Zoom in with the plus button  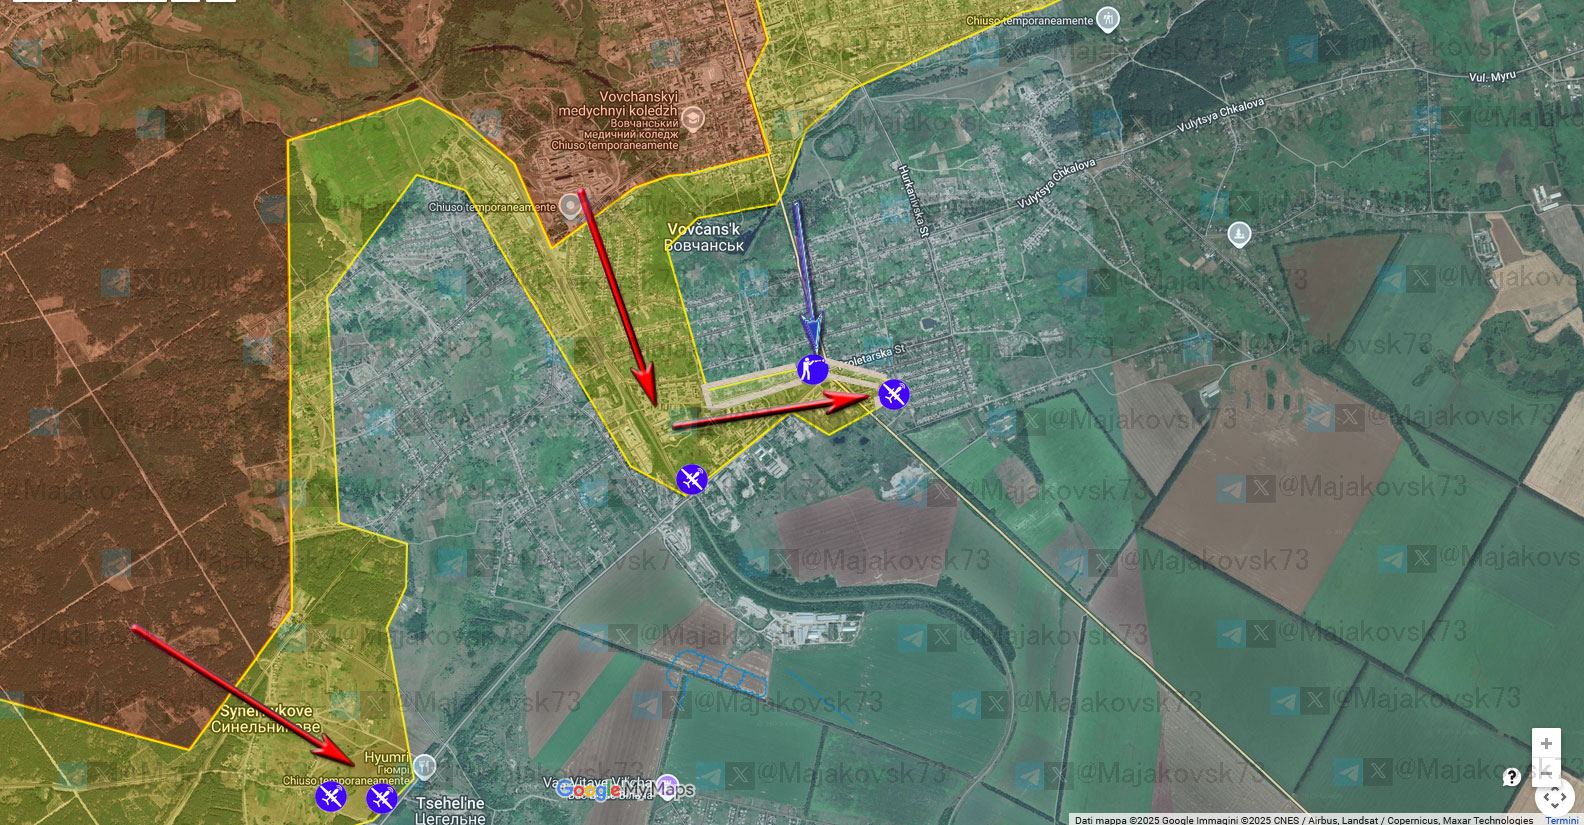coord(1546,743)
